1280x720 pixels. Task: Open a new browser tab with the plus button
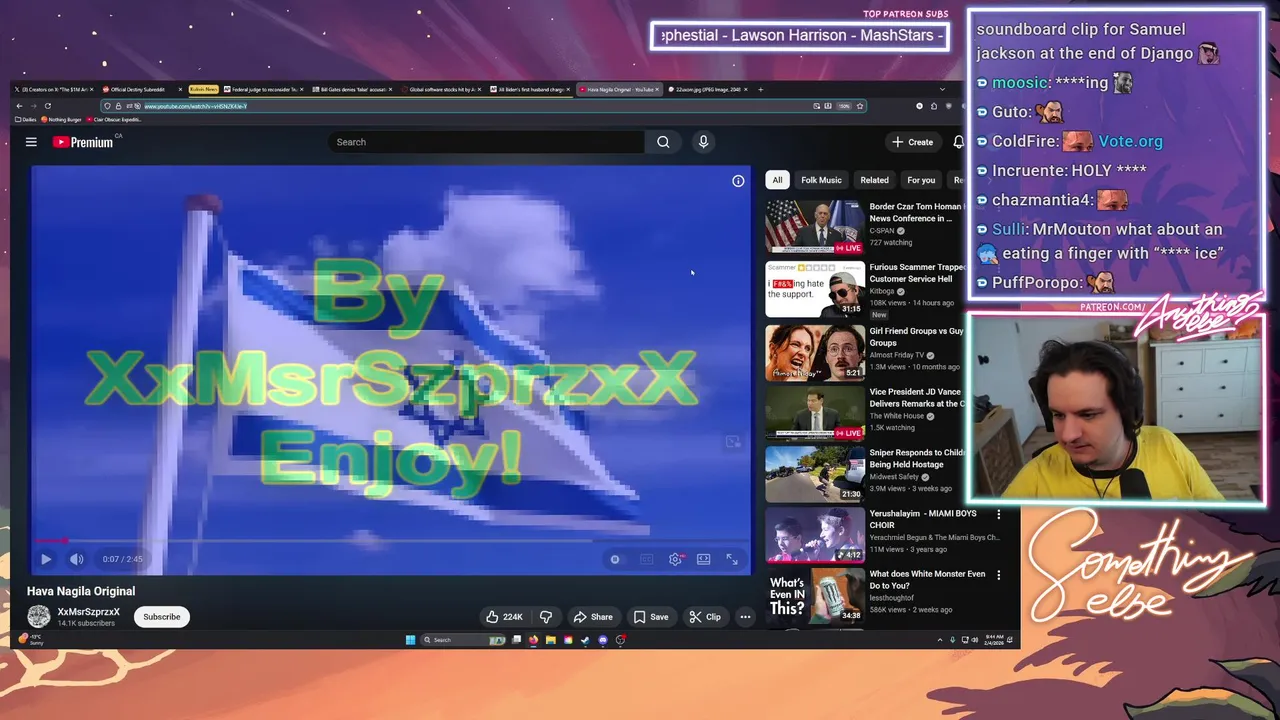coord(760,89)
